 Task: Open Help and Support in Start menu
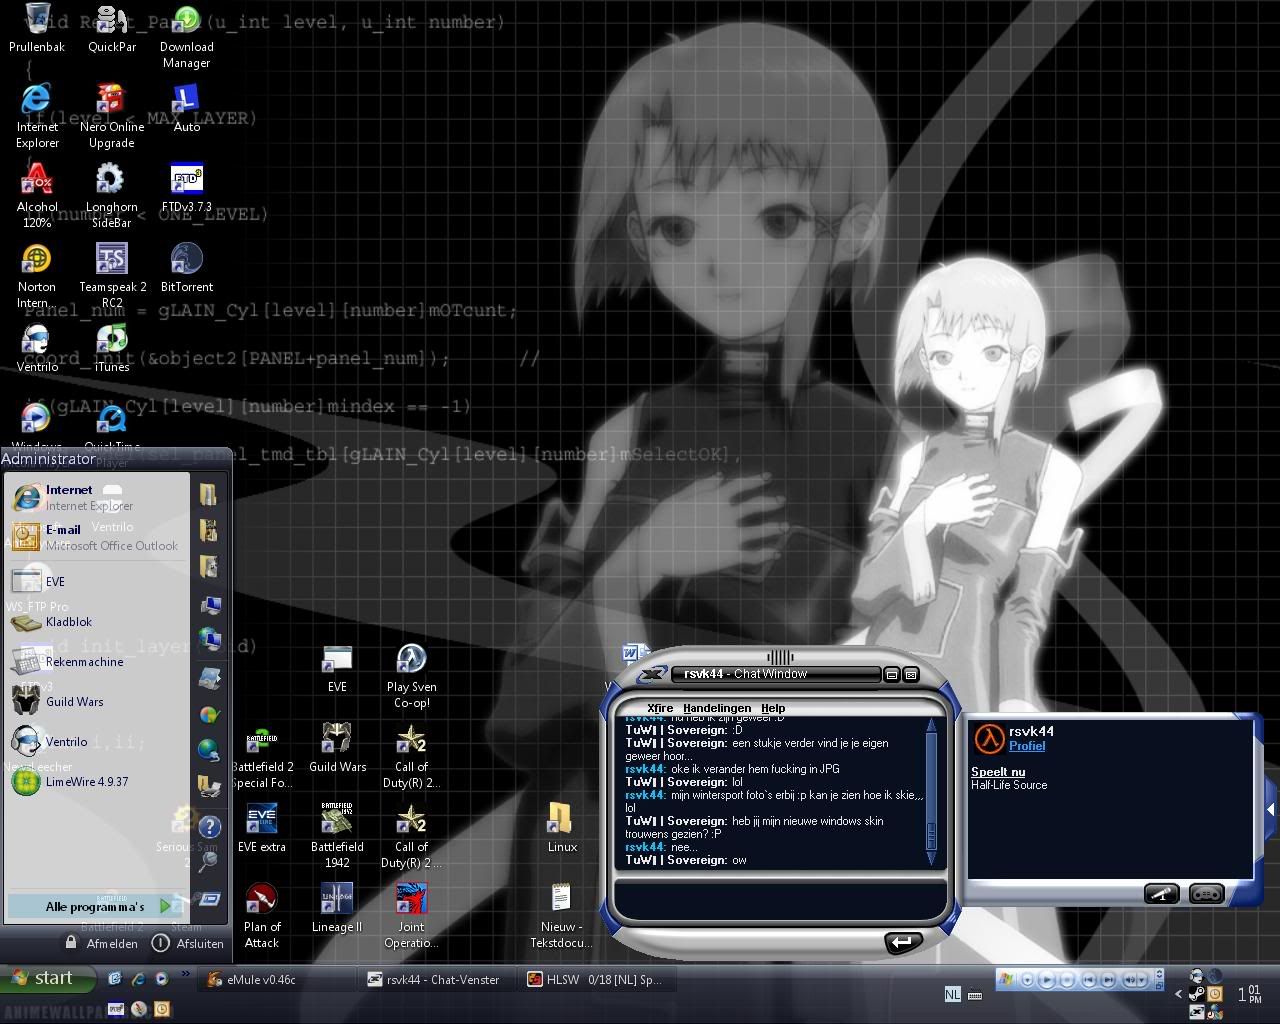coord(209,827)
